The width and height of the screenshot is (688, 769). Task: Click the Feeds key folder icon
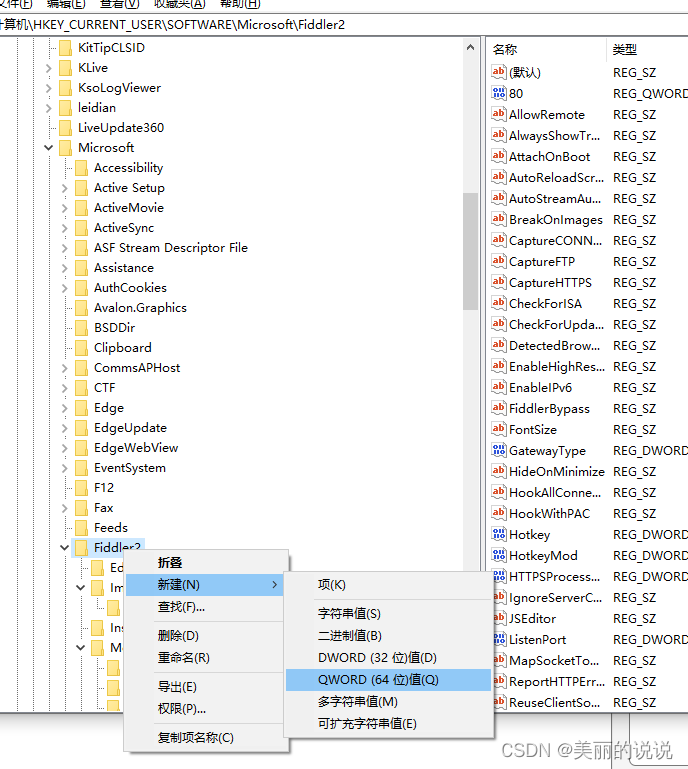pos(81,528)
